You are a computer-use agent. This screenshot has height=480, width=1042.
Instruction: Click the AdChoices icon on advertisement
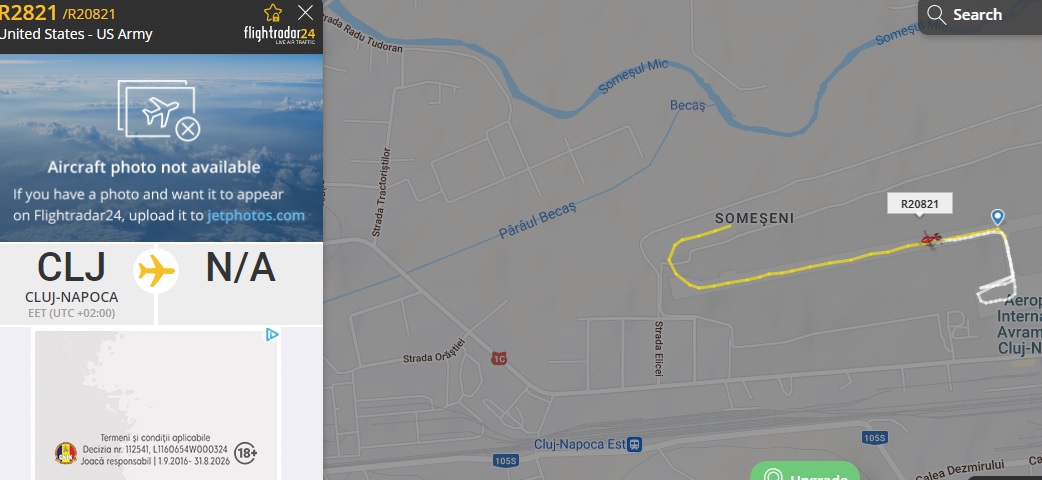(x=272, y=334)
